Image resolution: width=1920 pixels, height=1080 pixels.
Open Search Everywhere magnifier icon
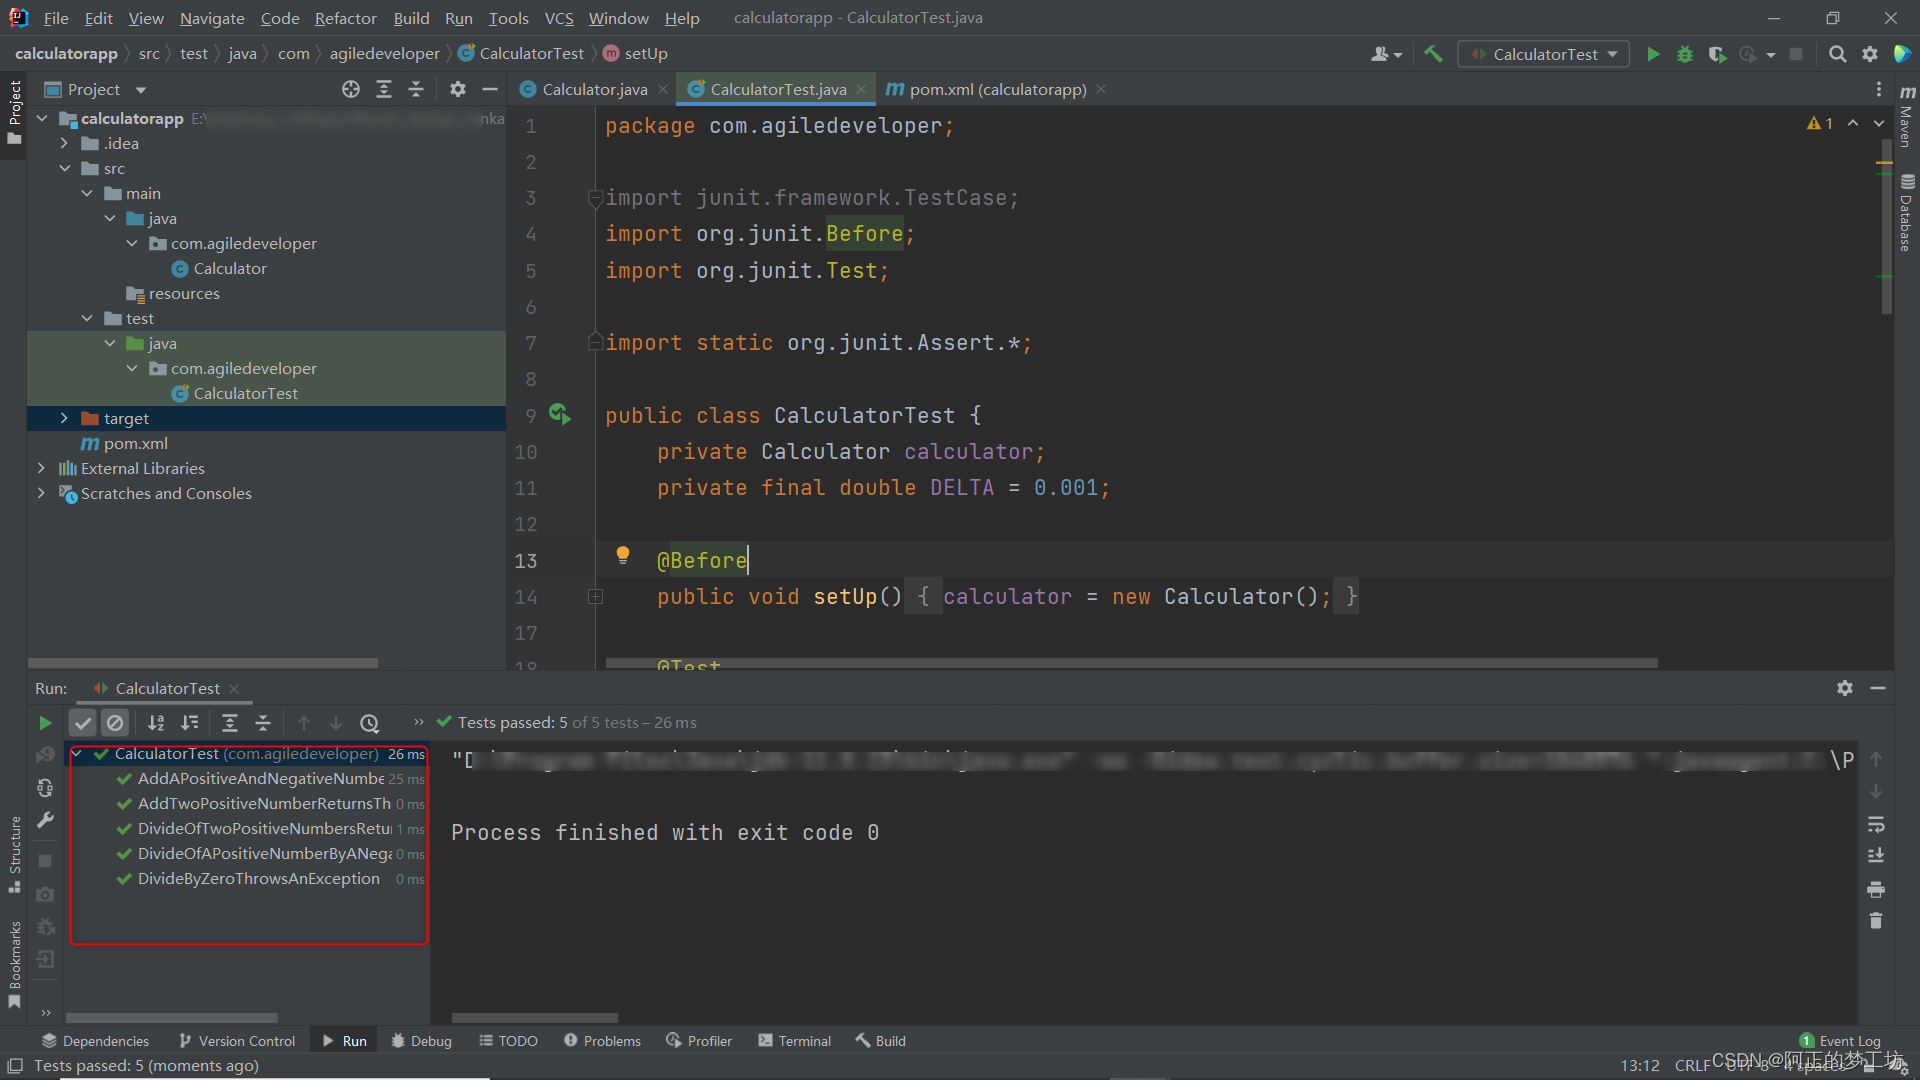click(x=1838, y=54)
